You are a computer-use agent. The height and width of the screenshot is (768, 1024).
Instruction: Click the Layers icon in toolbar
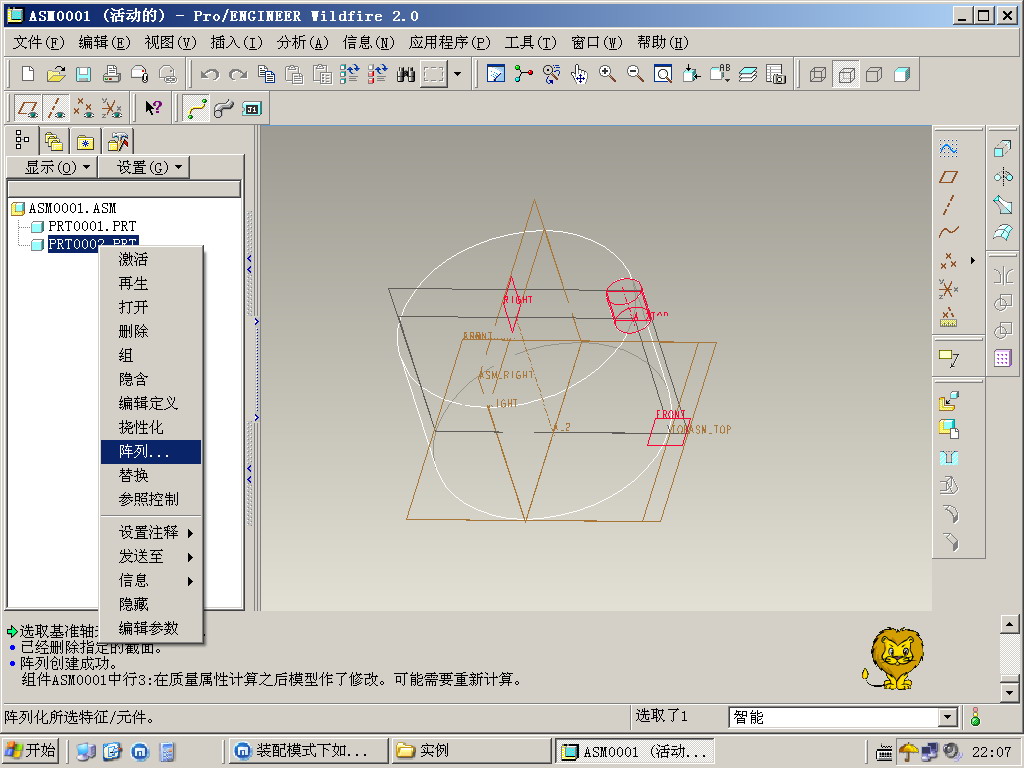pos(748,74)
